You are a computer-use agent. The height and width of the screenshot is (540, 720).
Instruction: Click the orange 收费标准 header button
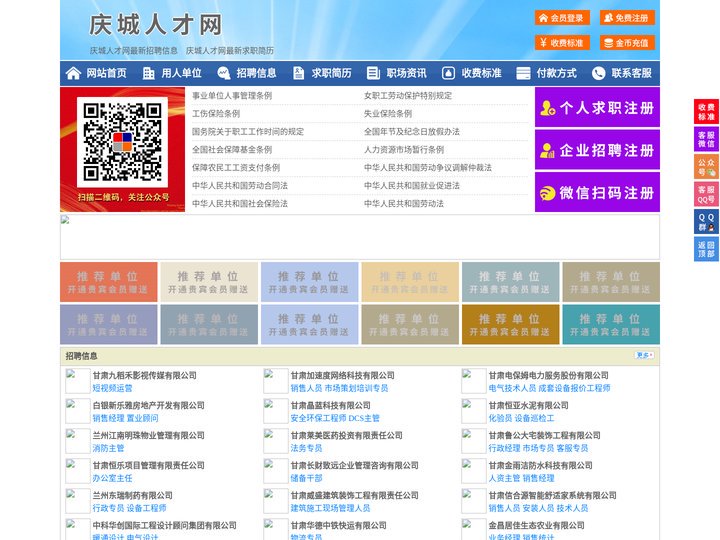[562, 43]
